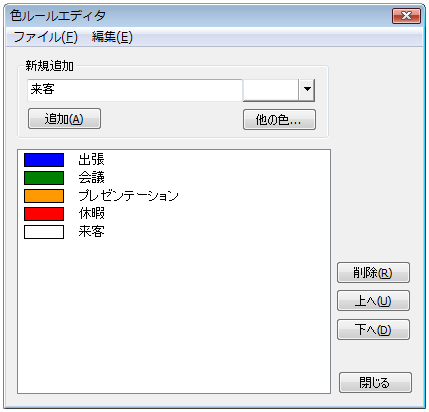Image resolution: width=429 pixels, height=412 pixels.
Task: Select the orange swatch for プレゼンテーション
Action: tap(44, 196)
